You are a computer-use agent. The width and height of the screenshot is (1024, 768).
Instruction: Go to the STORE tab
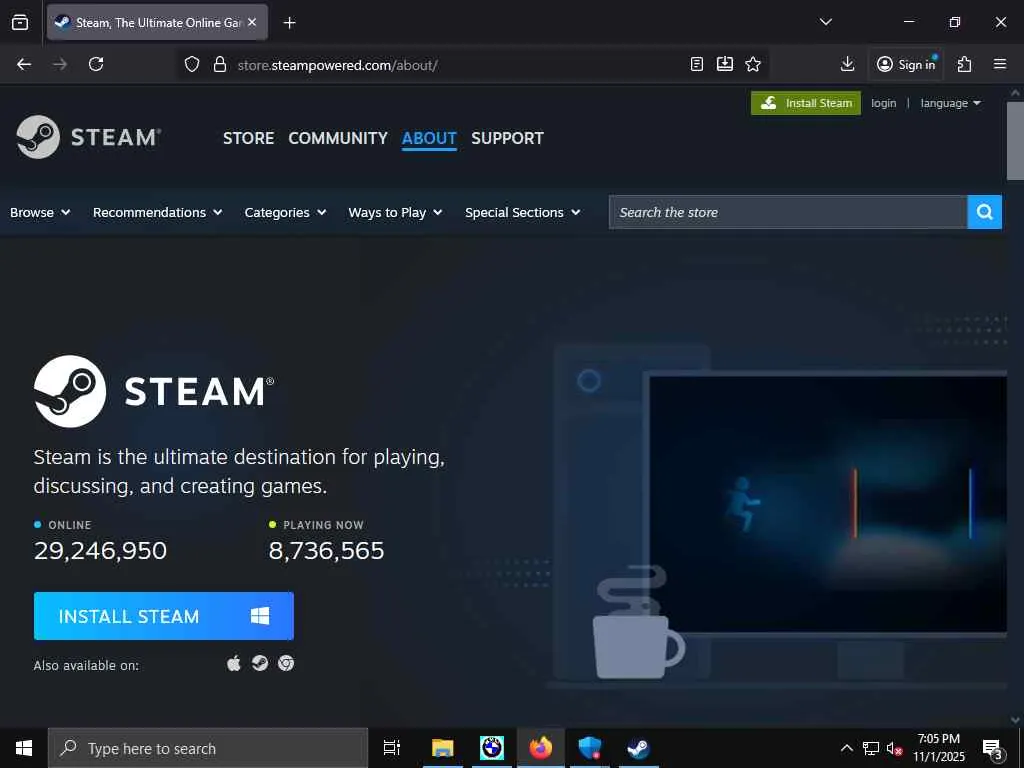[x=248, y=138]
